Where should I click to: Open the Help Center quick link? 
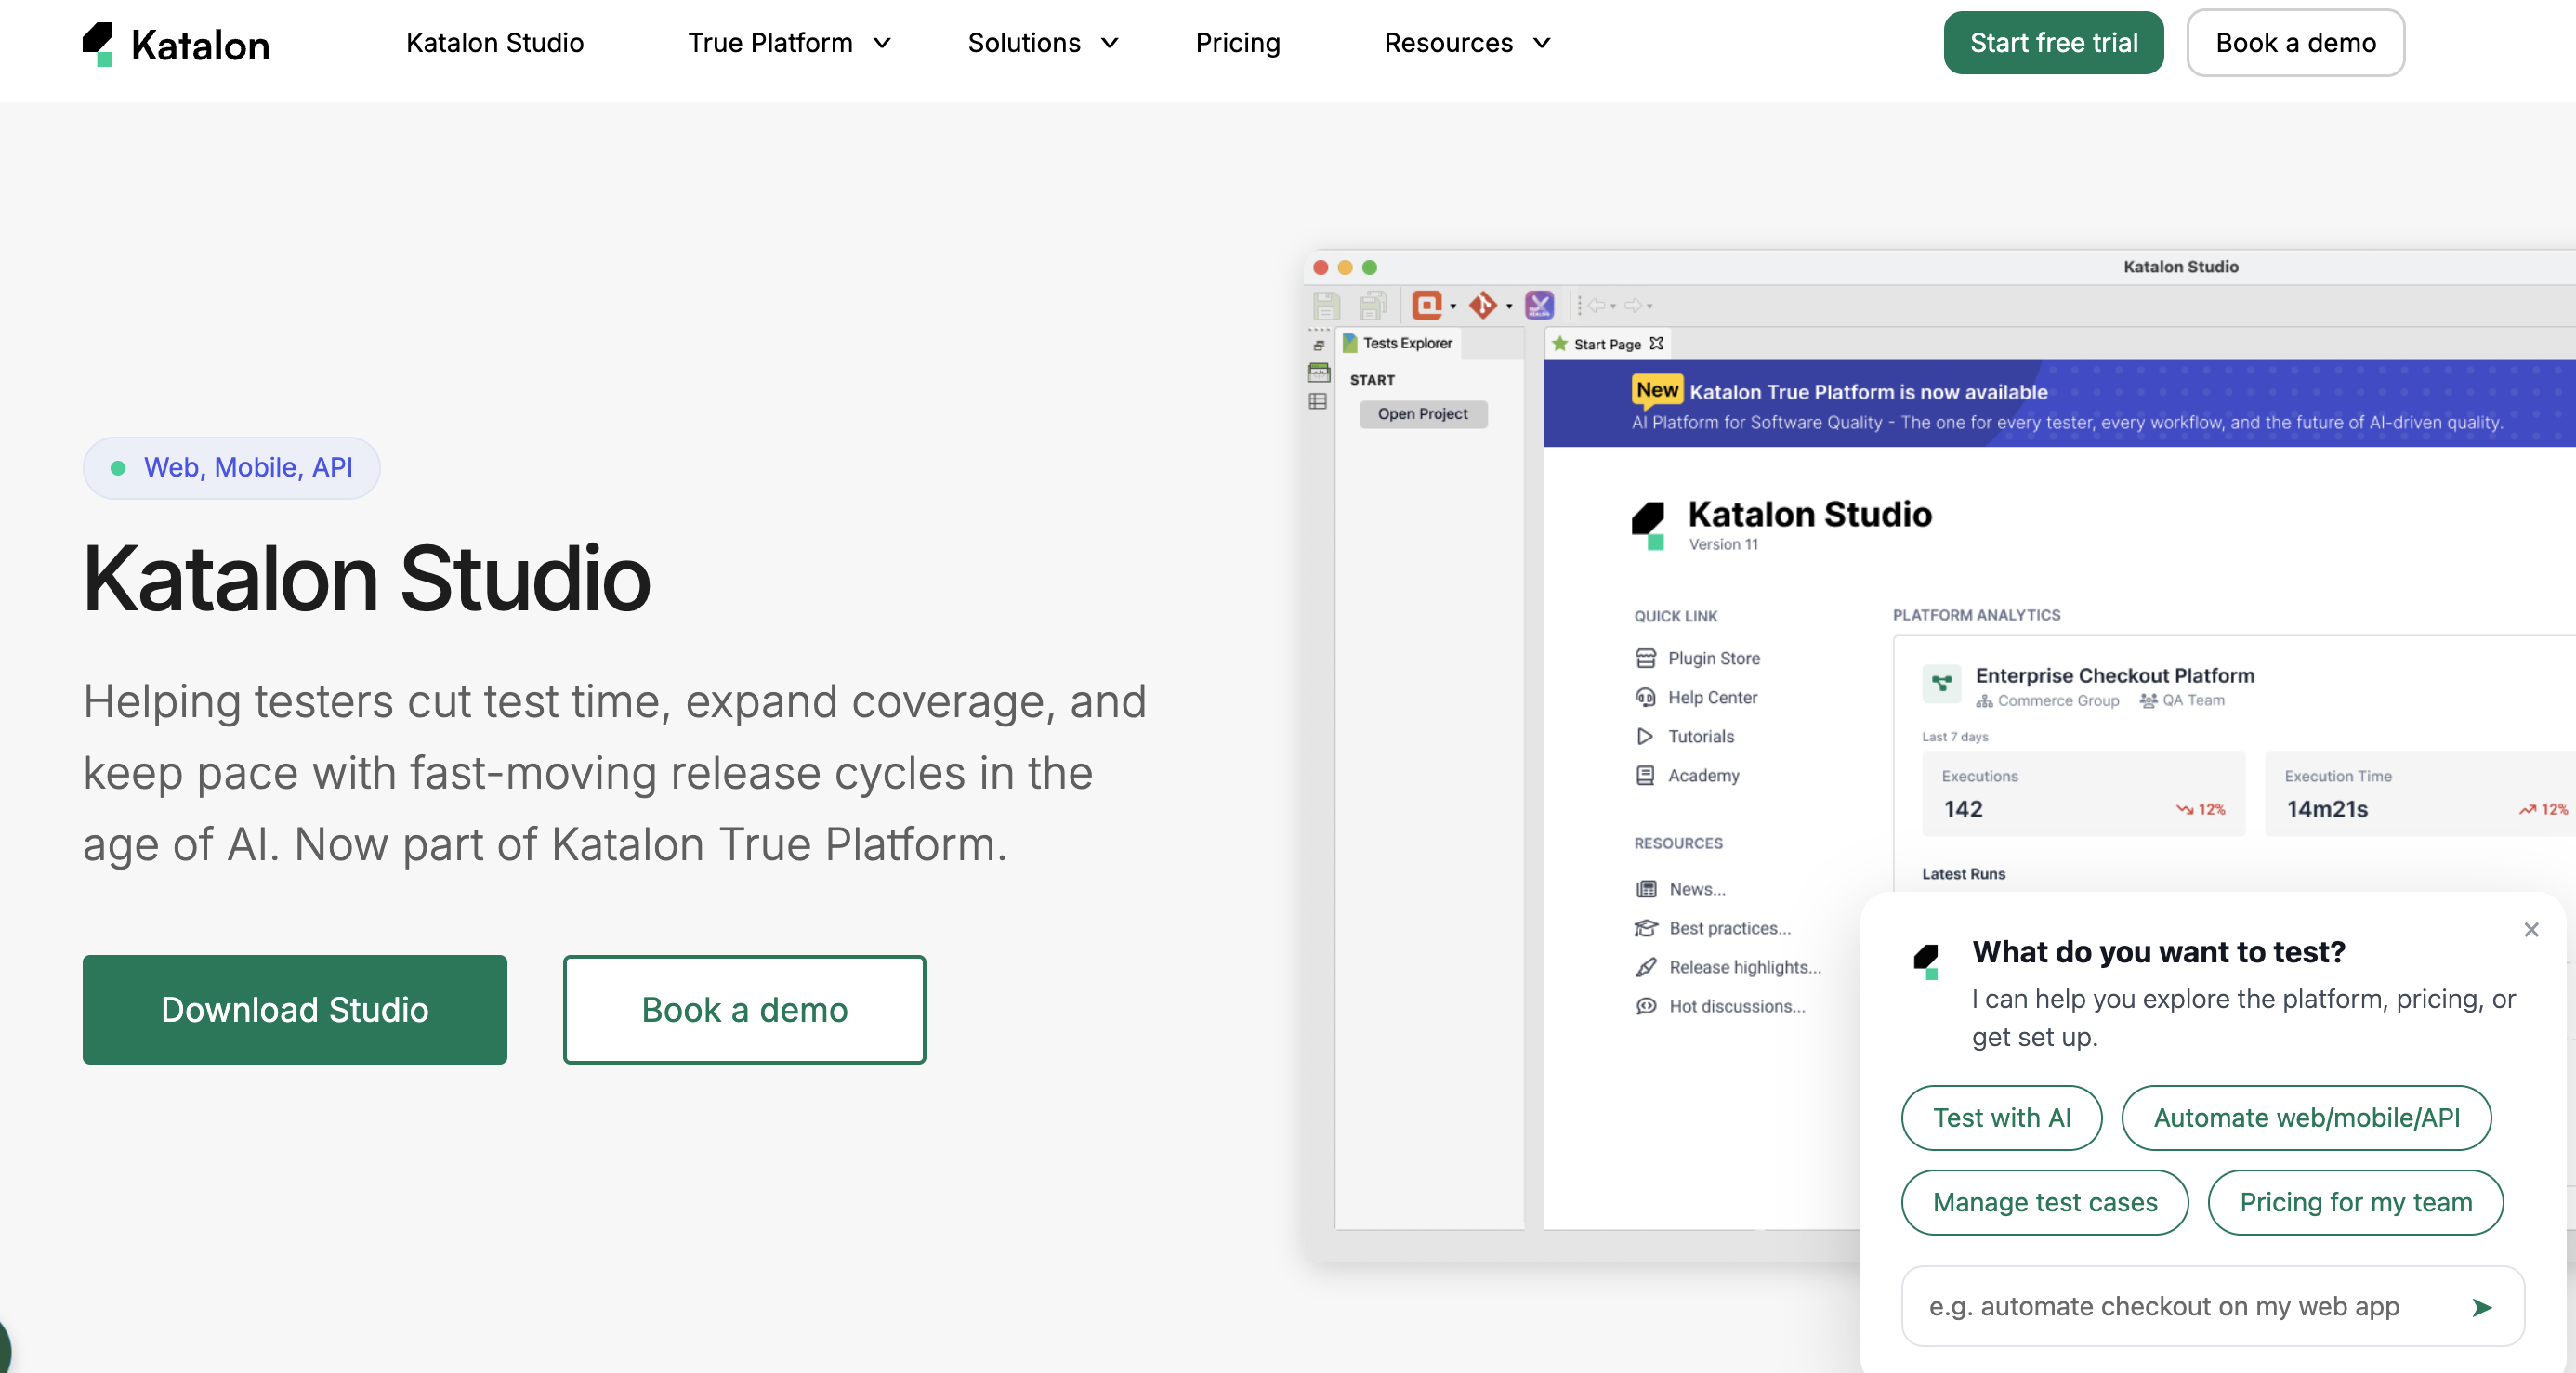tap(1712, 697)
